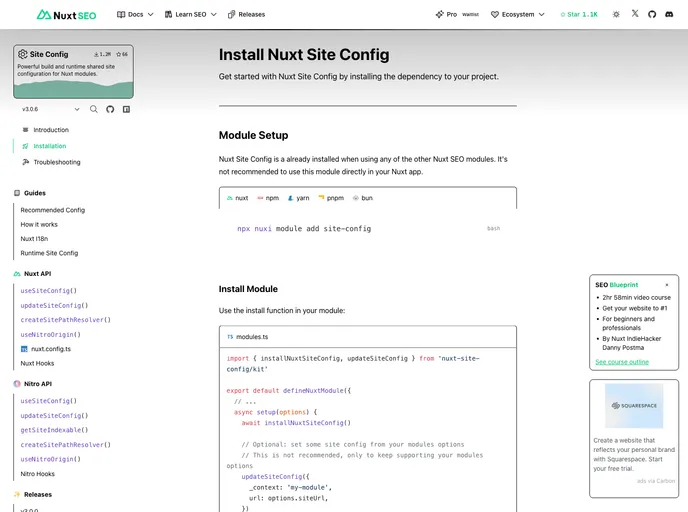688x512 pixels.
Task: Open the sidebar GitHub repository icon
Action: (x=110, y=109)
